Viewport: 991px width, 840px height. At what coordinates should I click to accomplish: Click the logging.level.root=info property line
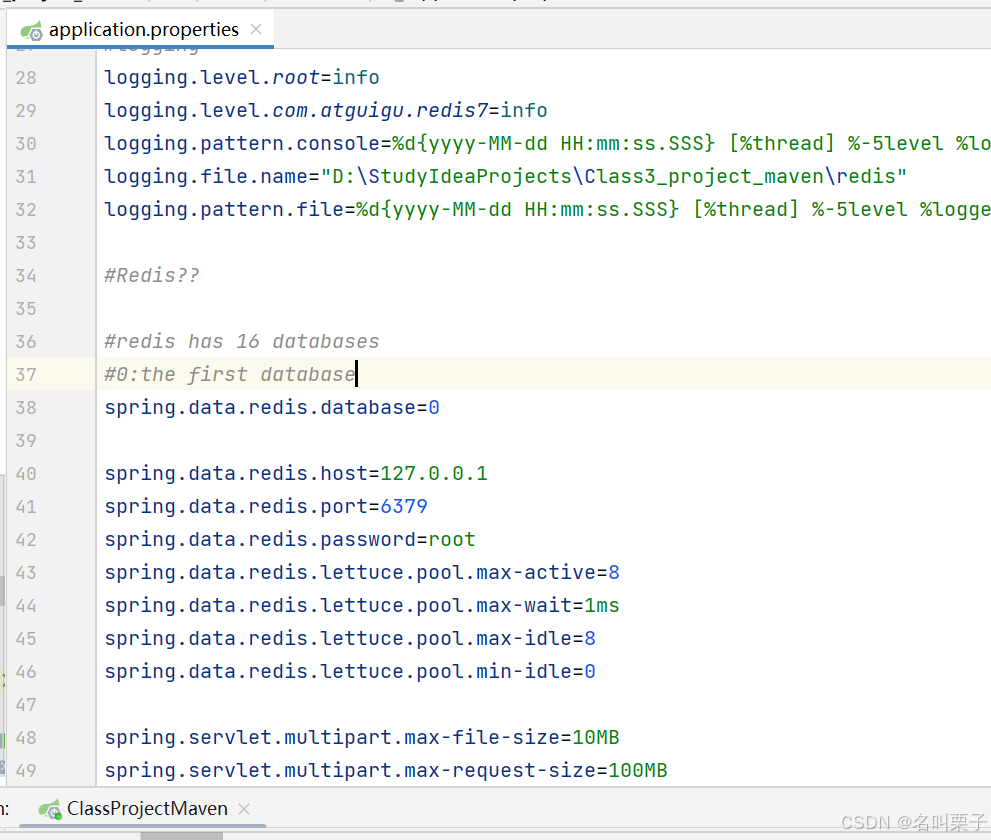240,77
